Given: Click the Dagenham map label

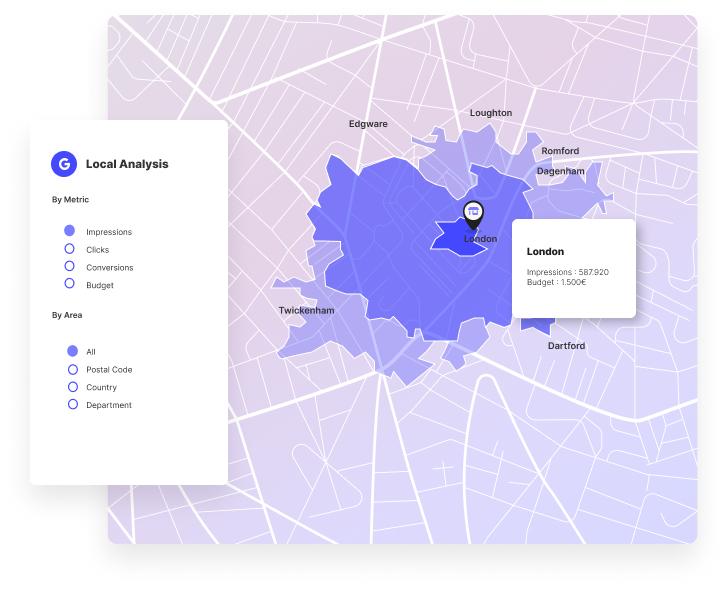Looking at the screenshot, I should 560,171.
